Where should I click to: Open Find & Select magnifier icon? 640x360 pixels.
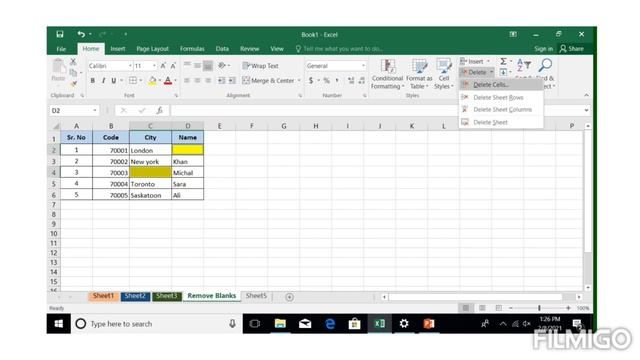coord(545,64)
